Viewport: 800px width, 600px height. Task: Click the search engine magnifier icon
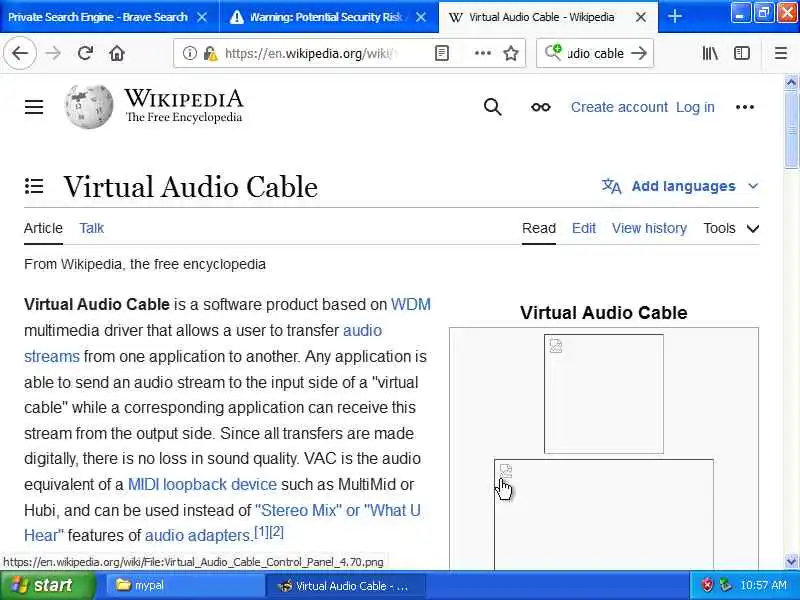coord(553,52)
